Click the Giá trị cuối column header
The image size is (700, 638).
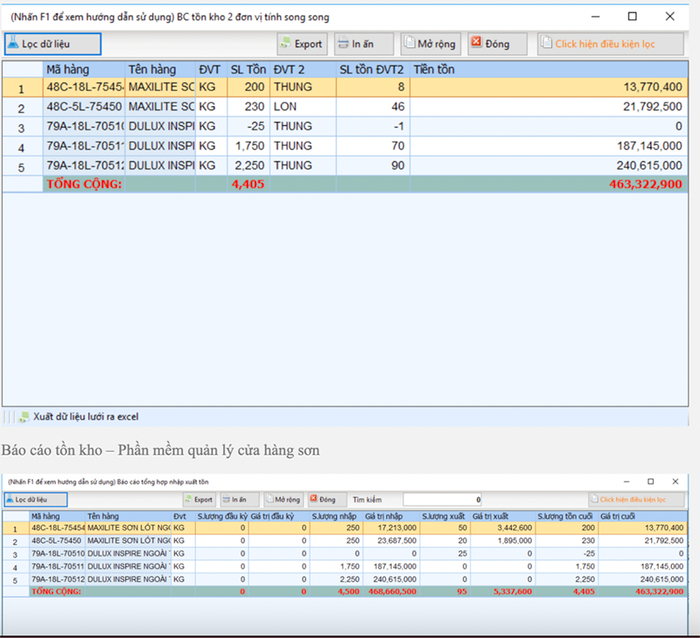pyautogui.click(x=642, y=517)
